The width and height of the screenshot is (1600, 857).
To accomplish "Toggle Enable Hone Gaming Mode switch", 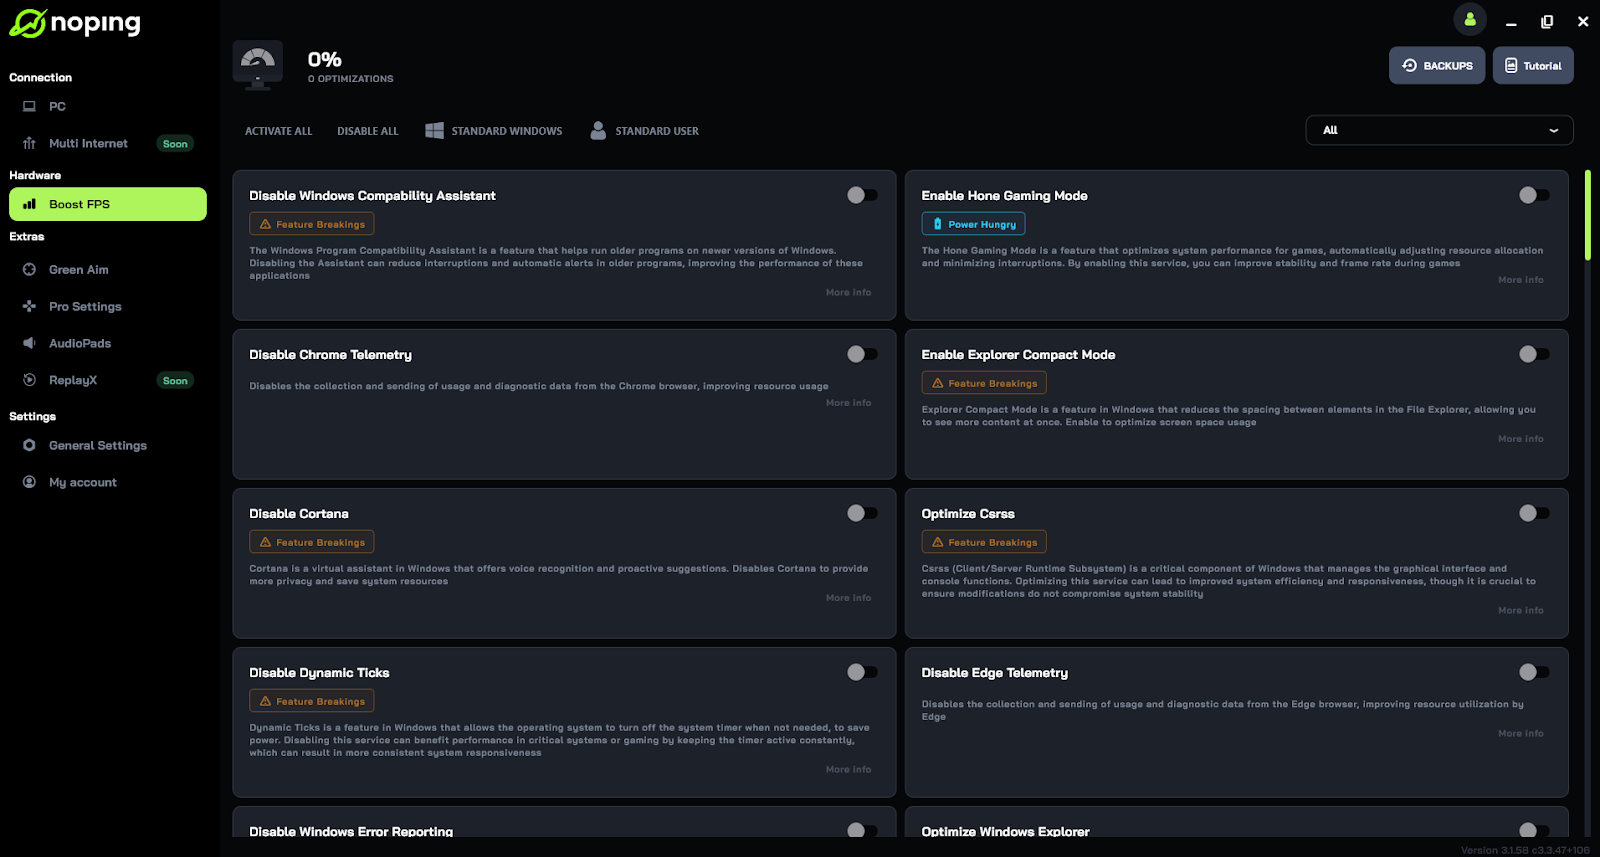I will (1534, 195).
